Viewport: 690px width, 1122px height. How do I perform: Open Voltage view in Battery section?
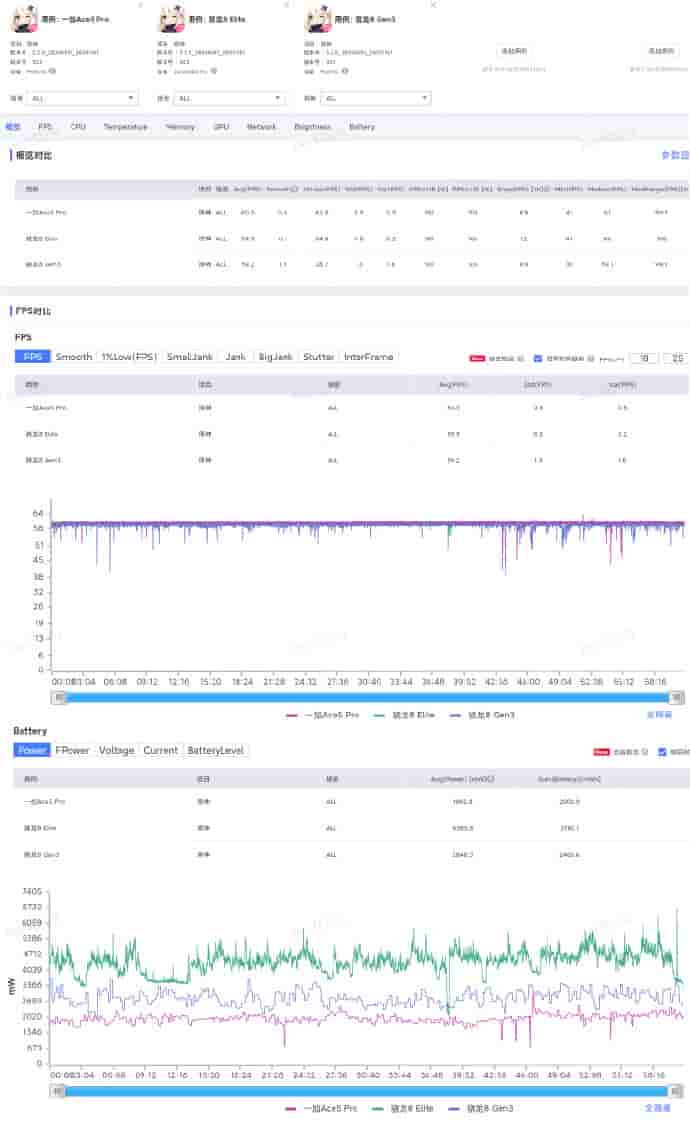coord(116,750)
